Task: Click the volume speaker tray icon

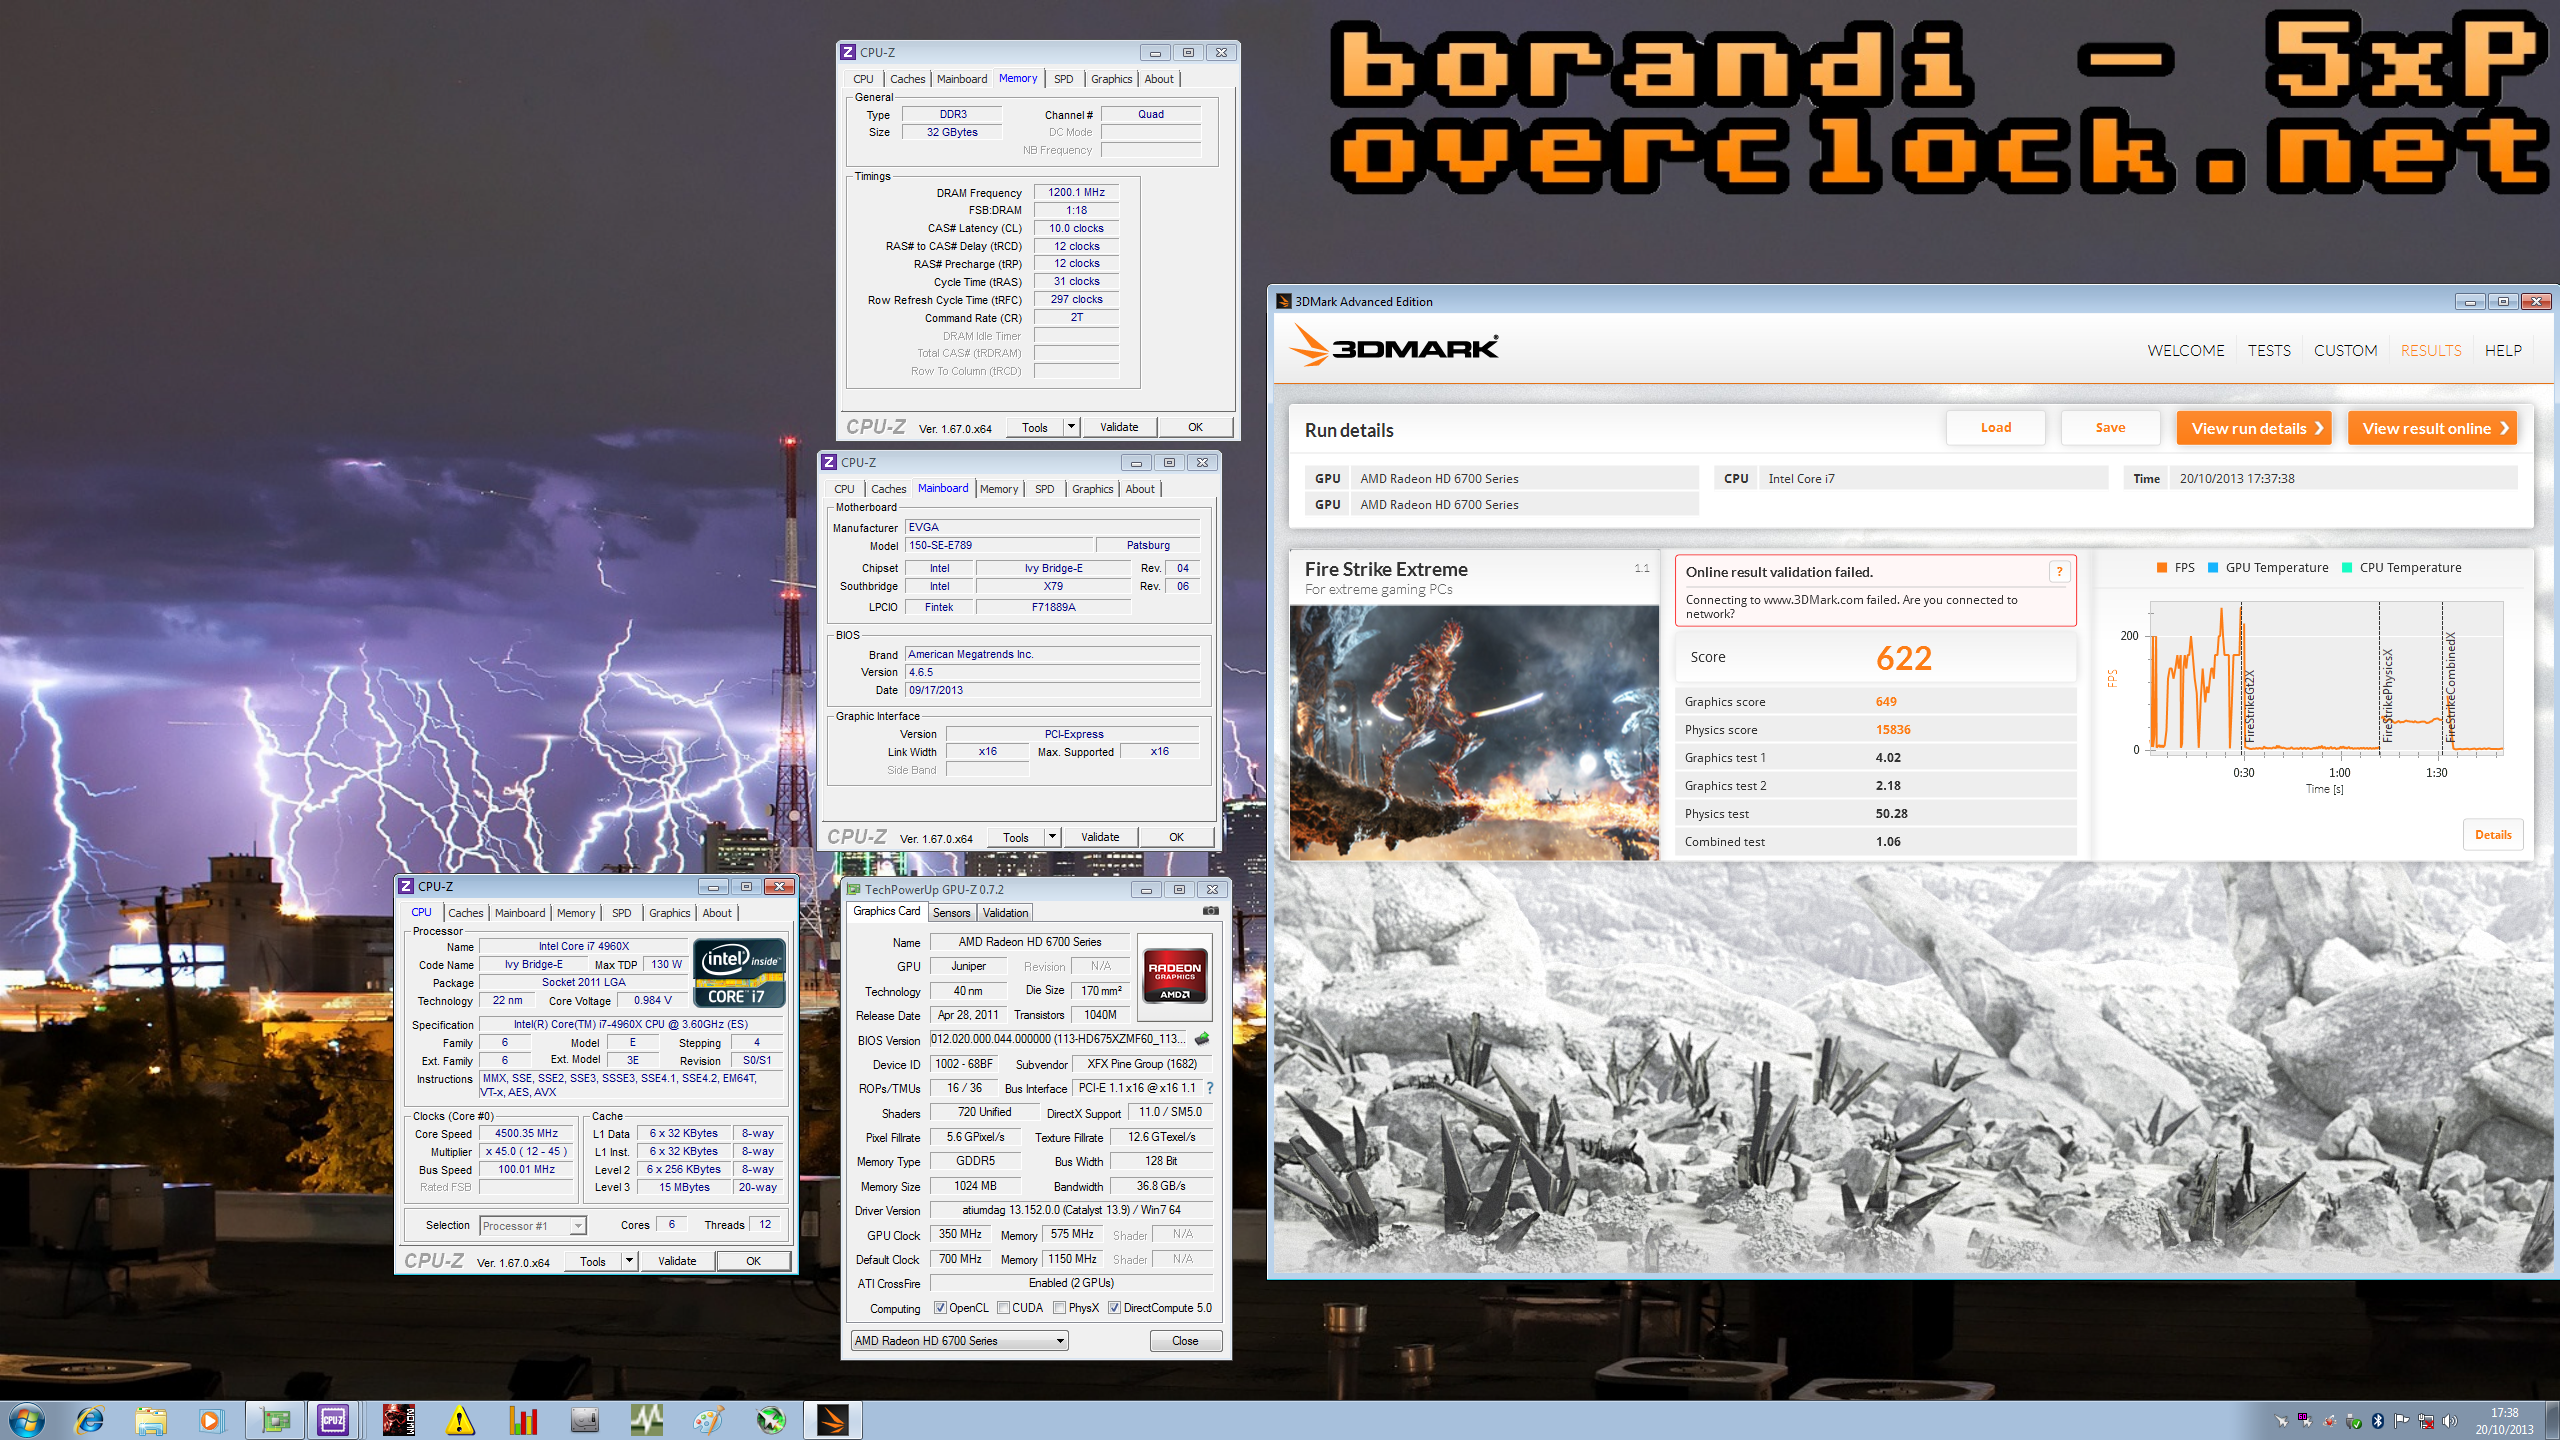Action: click(x=2450, y=1421)
